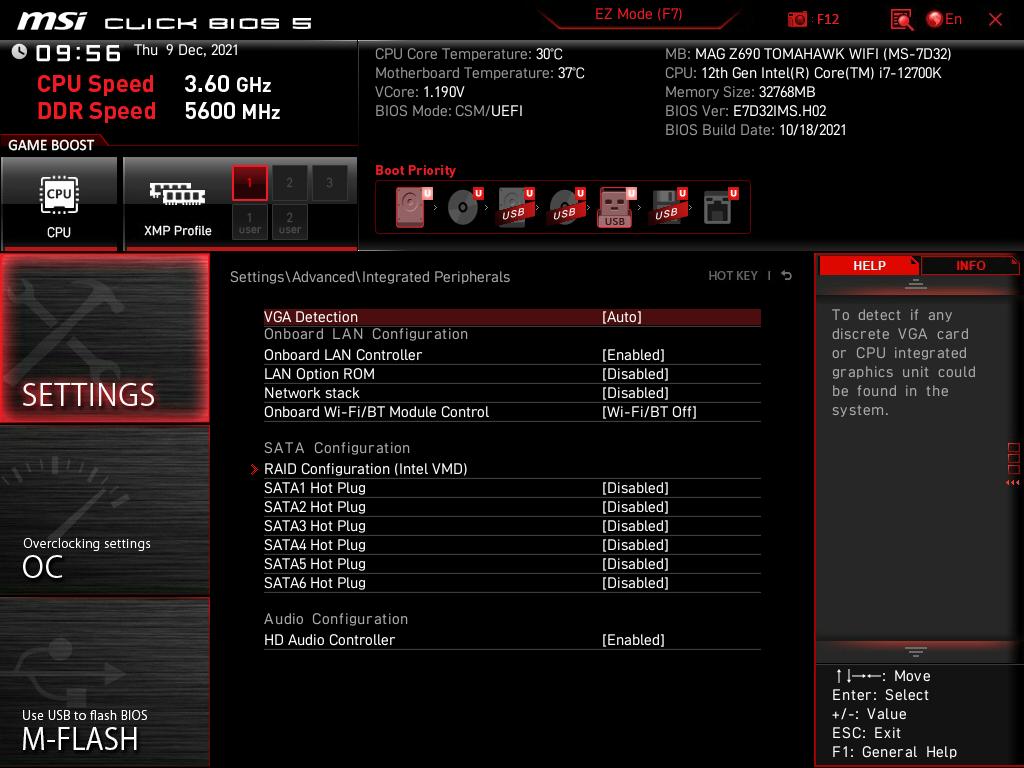Toggle the Game Boost CPU button
1024x768 pixels.
point(59,204)
